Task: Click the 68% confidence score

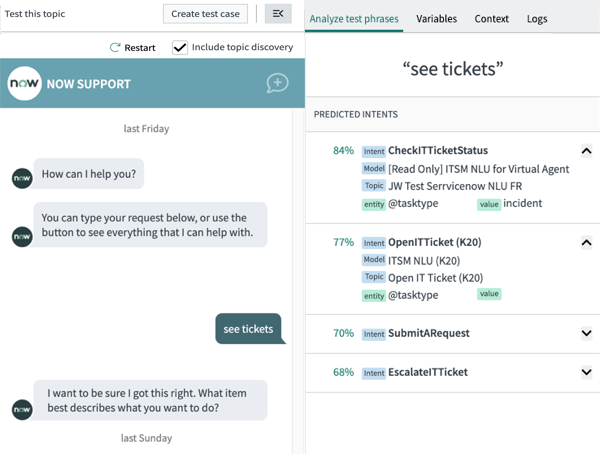Action: pos(343,372)
